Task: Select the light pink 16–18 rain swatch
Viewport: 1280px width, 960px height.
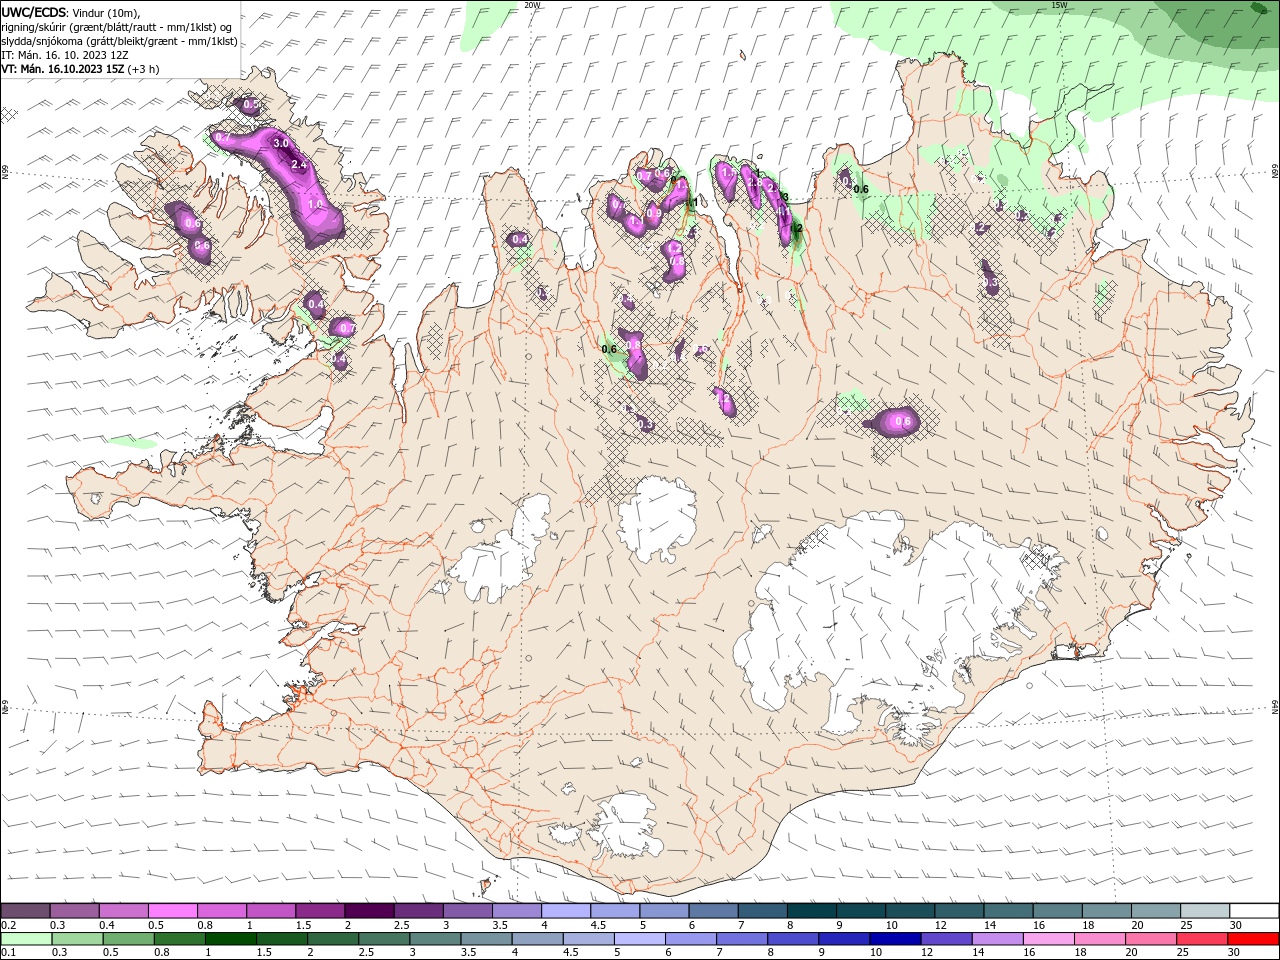Action: pyautogui.click(x=1049, y=939)
